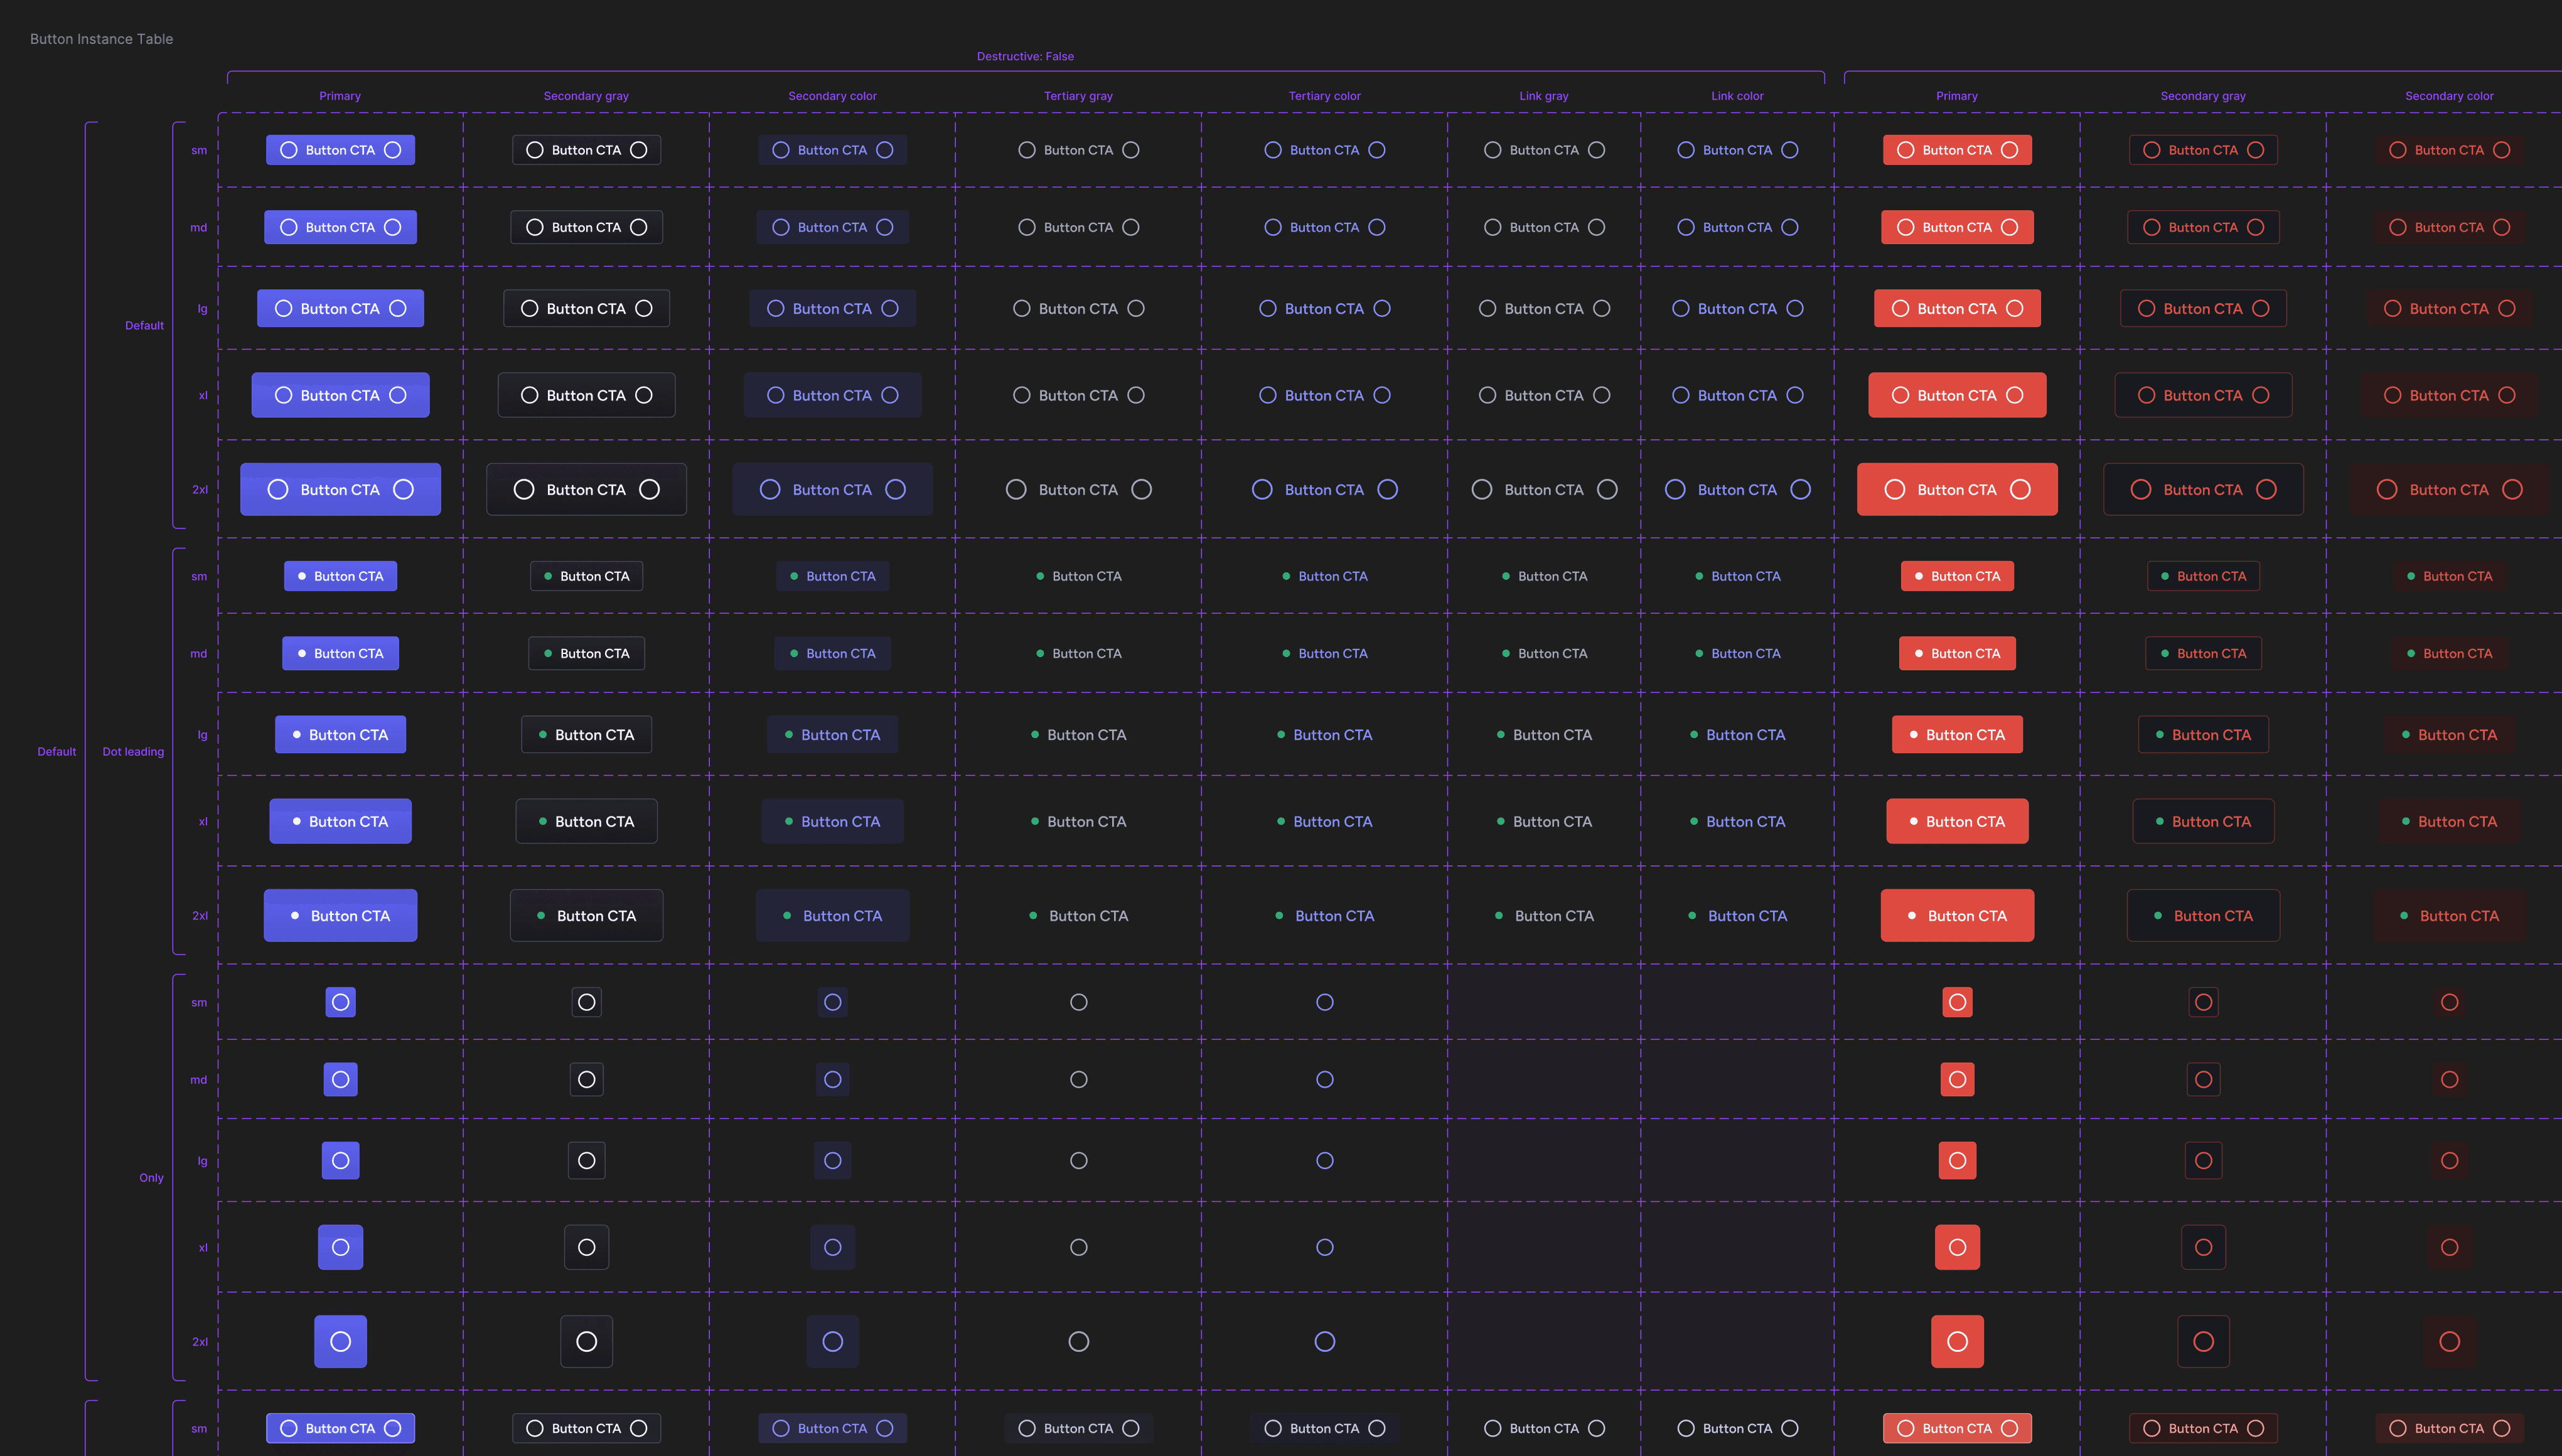
Task: Select the xl blue-tinted Secondary color icon-only button
Action: coord(832,1247)
